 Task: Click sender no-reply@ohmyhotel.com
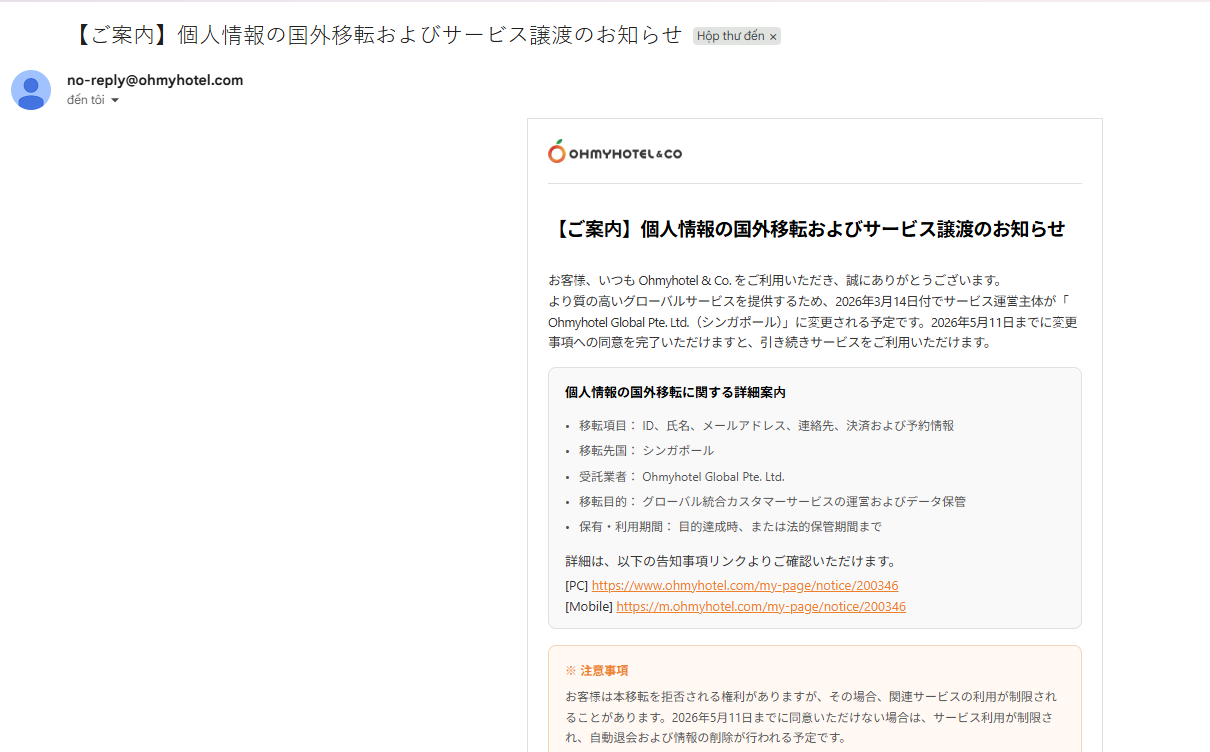[155, 80]
